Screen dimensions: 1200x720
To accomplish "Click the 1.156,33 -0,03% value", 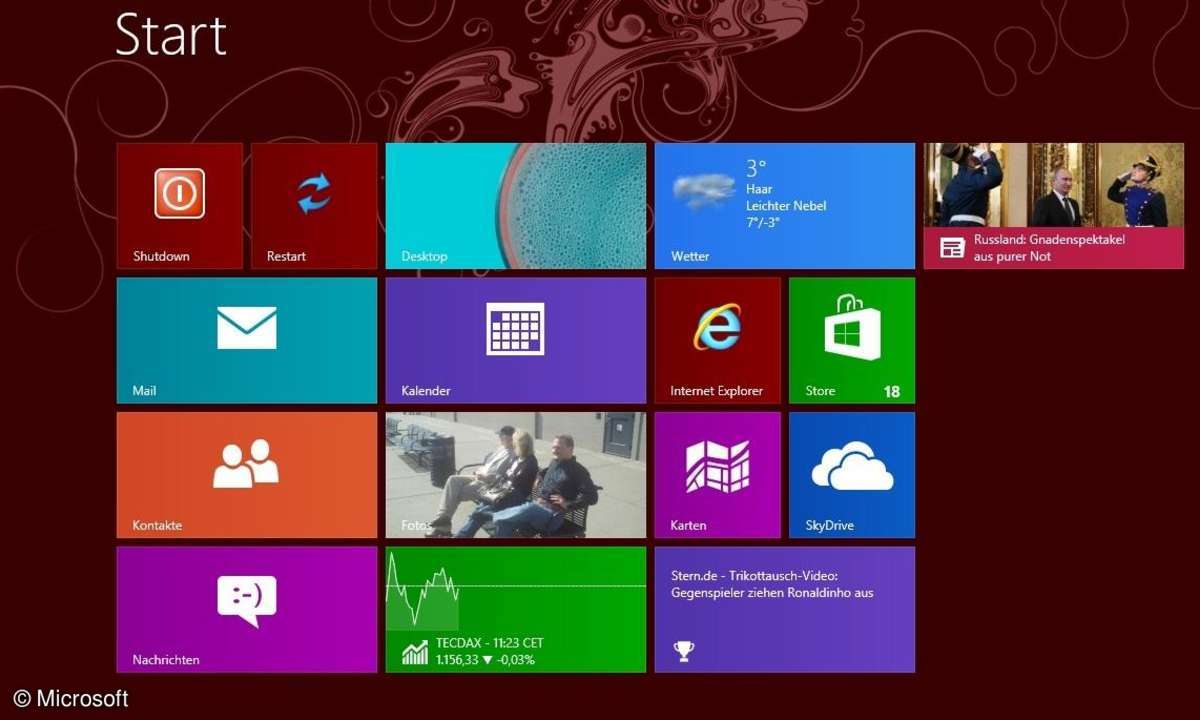I will pos(485,660).
